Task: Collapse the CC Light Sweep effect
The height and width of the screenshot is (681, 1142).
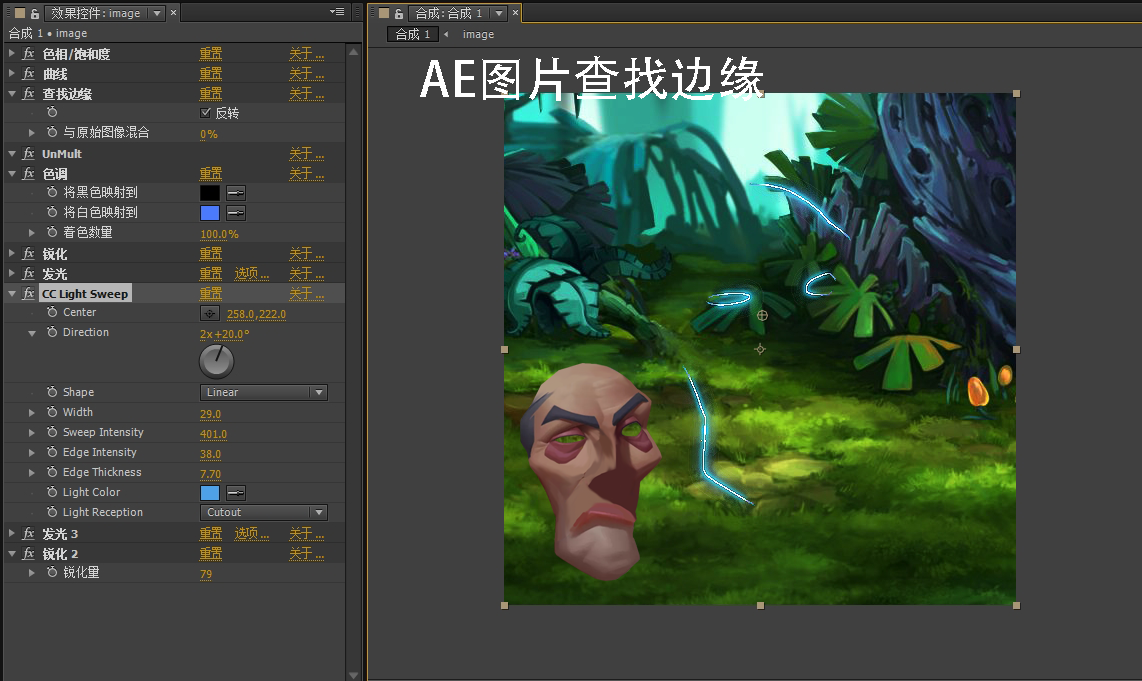Action: pos(12,294)
